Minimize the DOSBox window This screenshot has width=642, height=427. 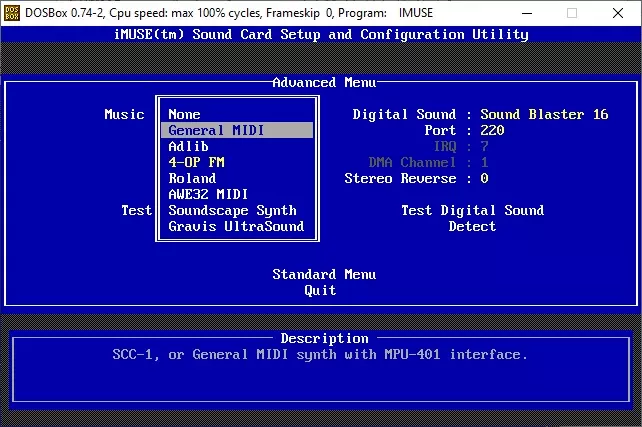[527, 13]
